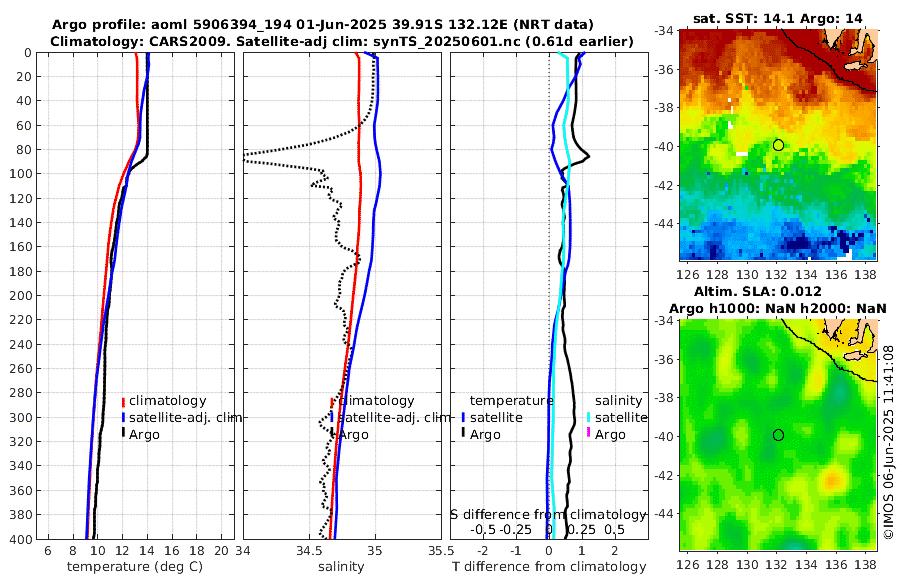The image size is (900, 580).
Task: Click the -2 T difference tick label
Action: [483, 551]
